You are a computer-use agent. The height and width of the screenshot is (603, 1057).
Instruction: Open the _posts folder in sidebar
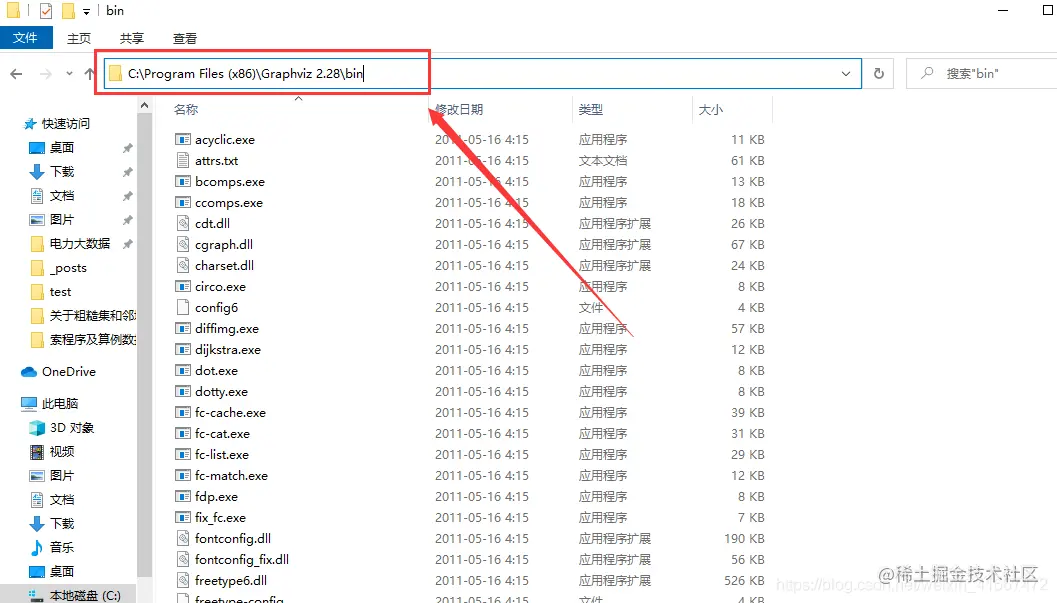pos(68,267)
